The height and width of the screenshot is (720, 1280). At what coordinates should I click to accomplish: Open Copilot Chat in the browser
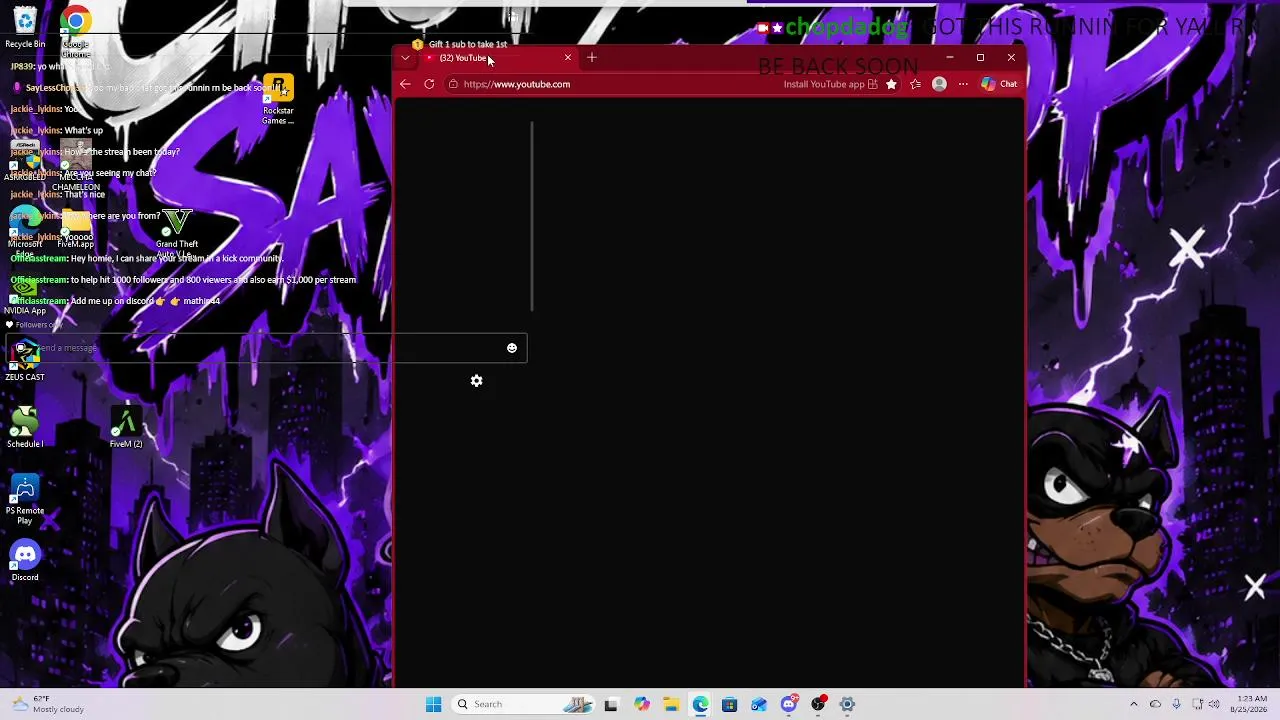click(999, 84)
